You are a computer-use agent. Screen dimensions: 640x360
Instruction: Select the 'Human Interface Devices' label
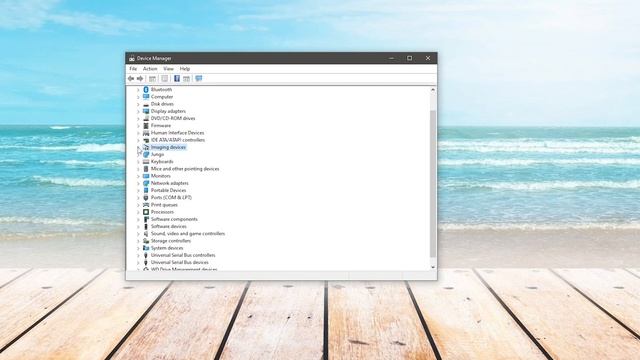coord(178,133)
